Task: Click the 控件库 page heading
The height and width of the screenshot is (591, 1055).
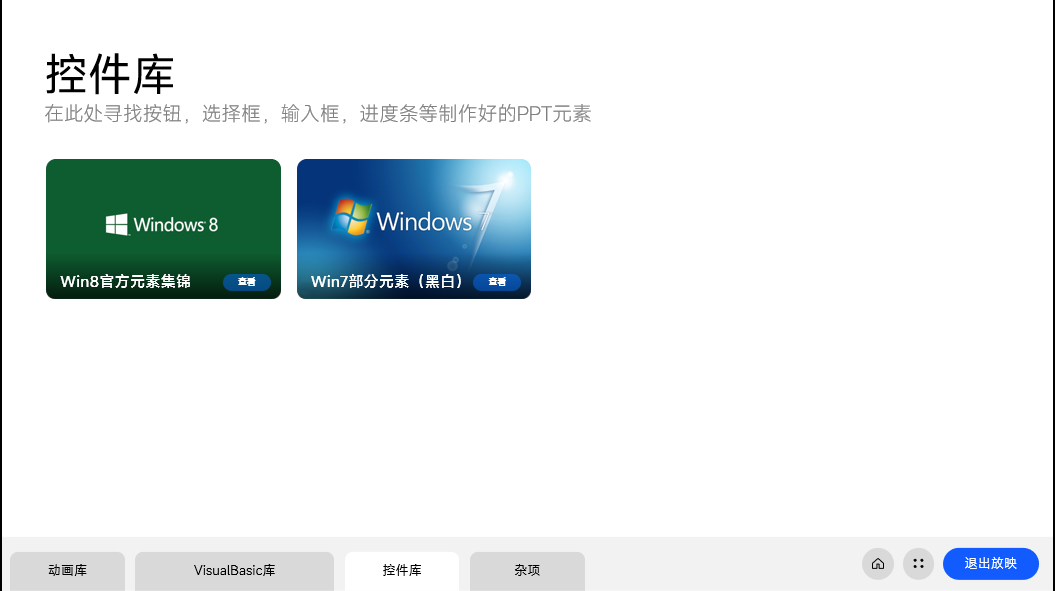Action: 110,75
